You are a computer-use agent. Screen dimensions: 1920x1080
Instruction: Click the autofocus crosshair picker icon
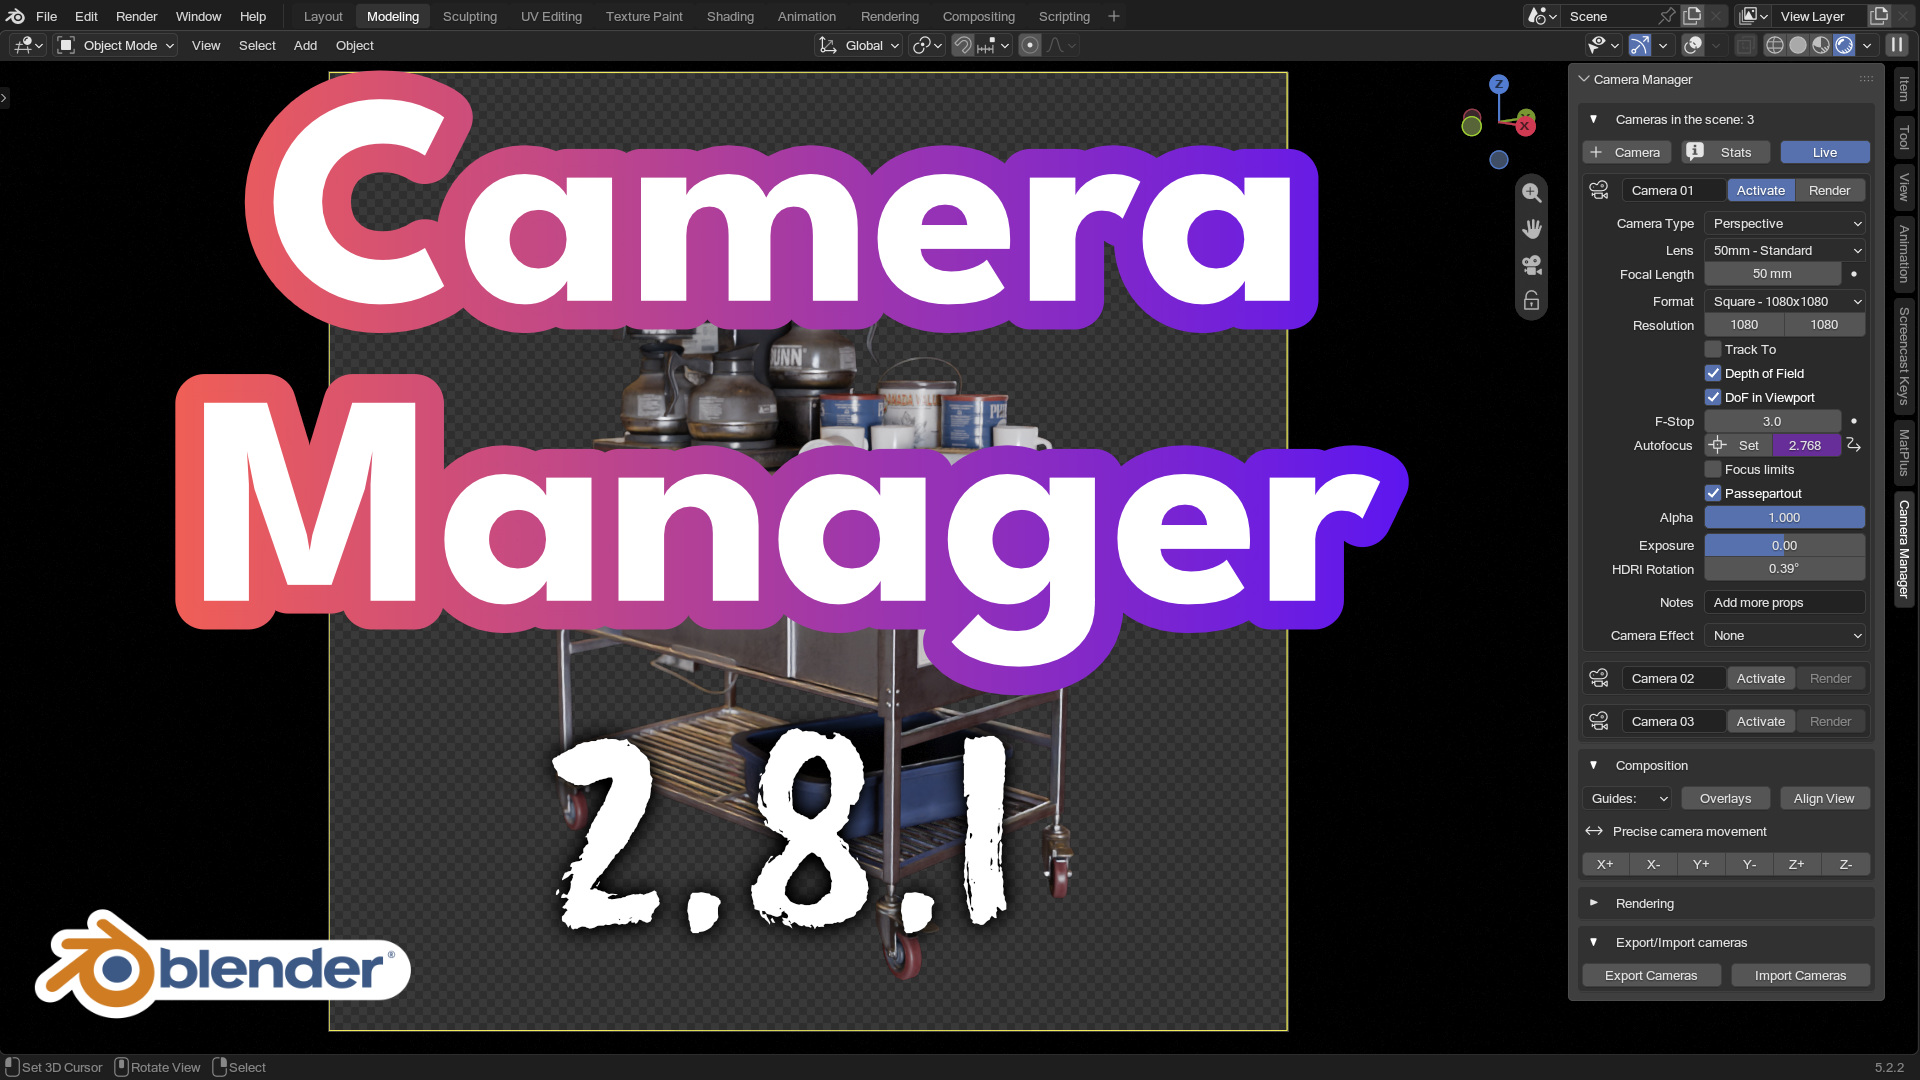click(1717, 445)
